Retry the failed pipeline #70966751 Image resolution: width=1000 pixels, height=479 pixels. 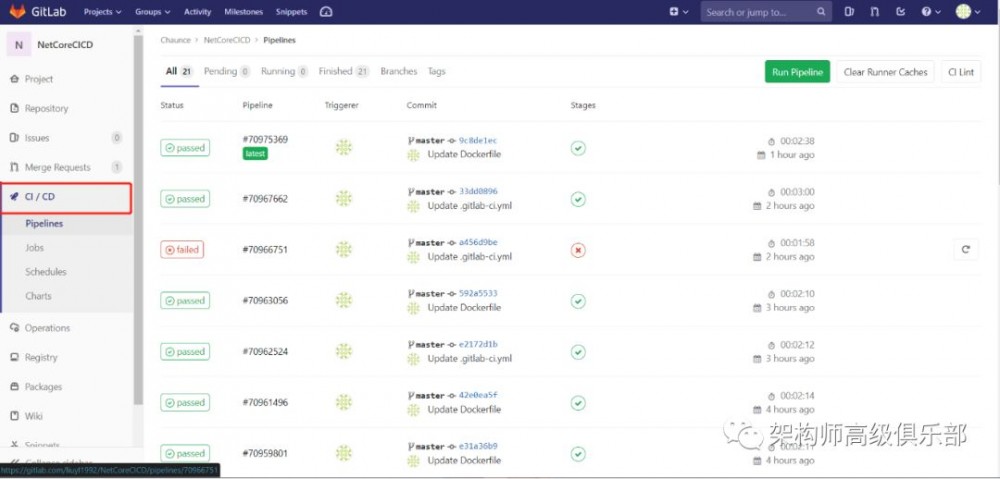965,249
